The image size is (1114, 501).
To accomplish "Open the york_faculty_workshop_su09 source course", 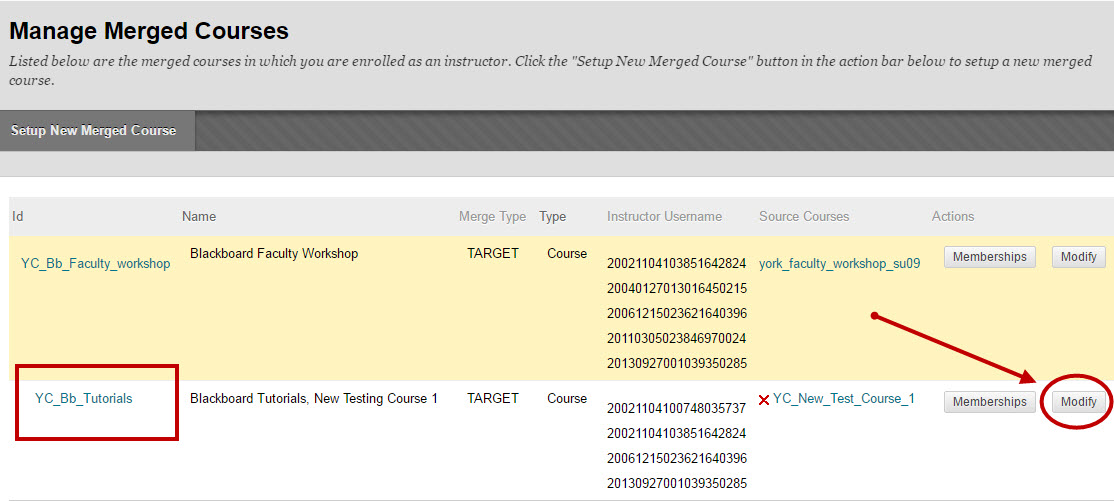I will [839, 264].
